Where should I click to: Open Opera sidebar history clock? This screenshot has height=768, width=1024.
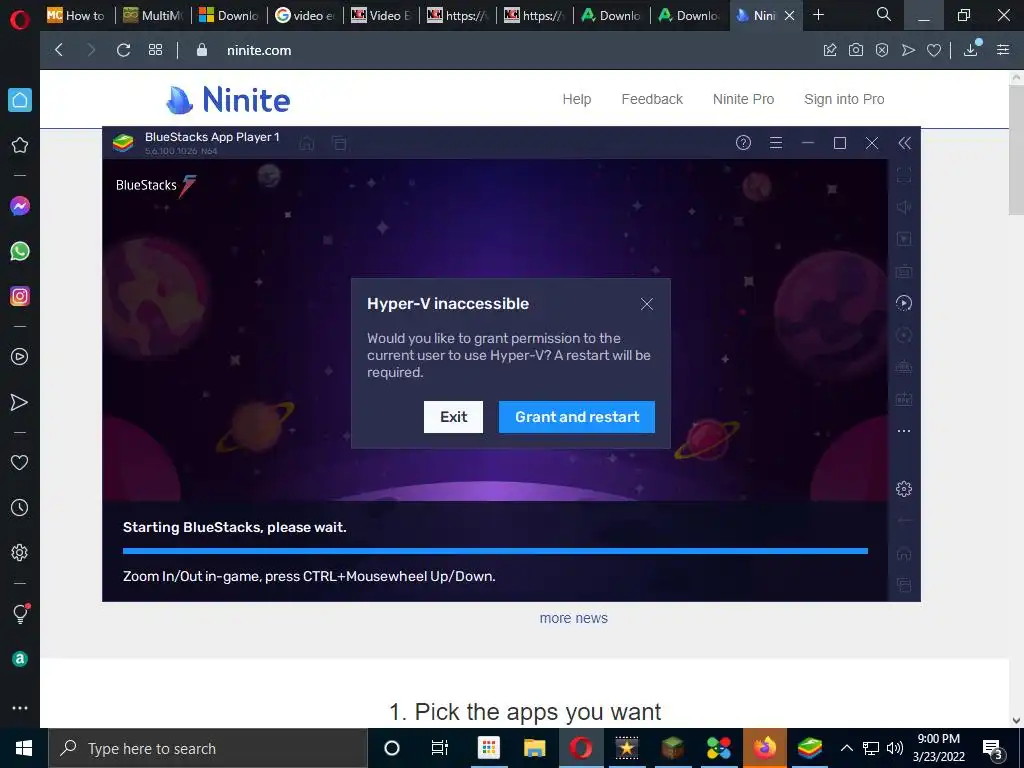coord(20,507)
